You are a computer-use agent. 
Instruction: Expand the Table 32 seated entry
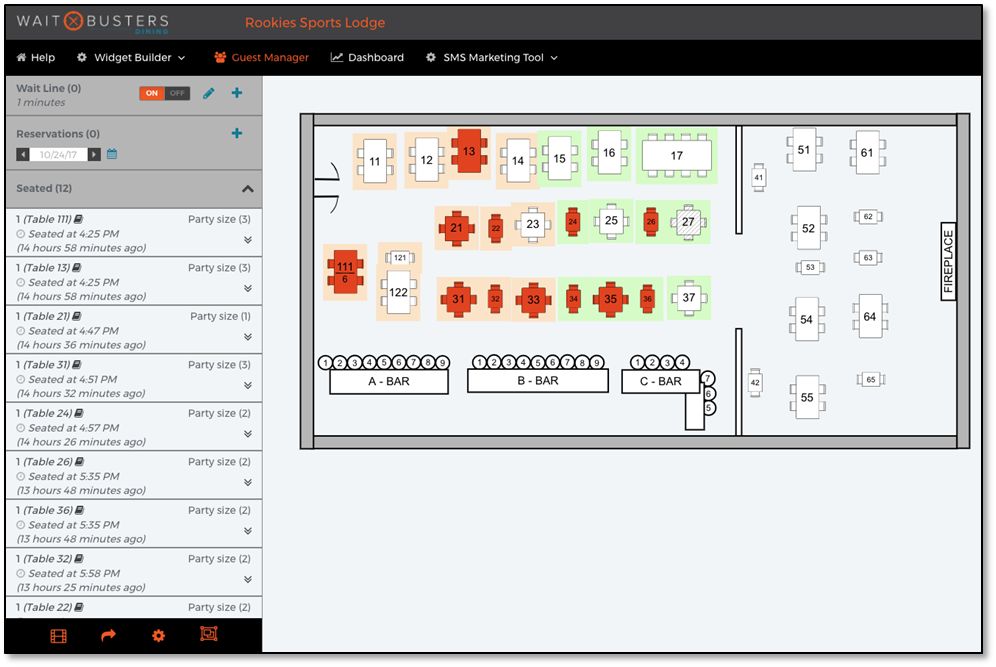[x=248, y=579]
